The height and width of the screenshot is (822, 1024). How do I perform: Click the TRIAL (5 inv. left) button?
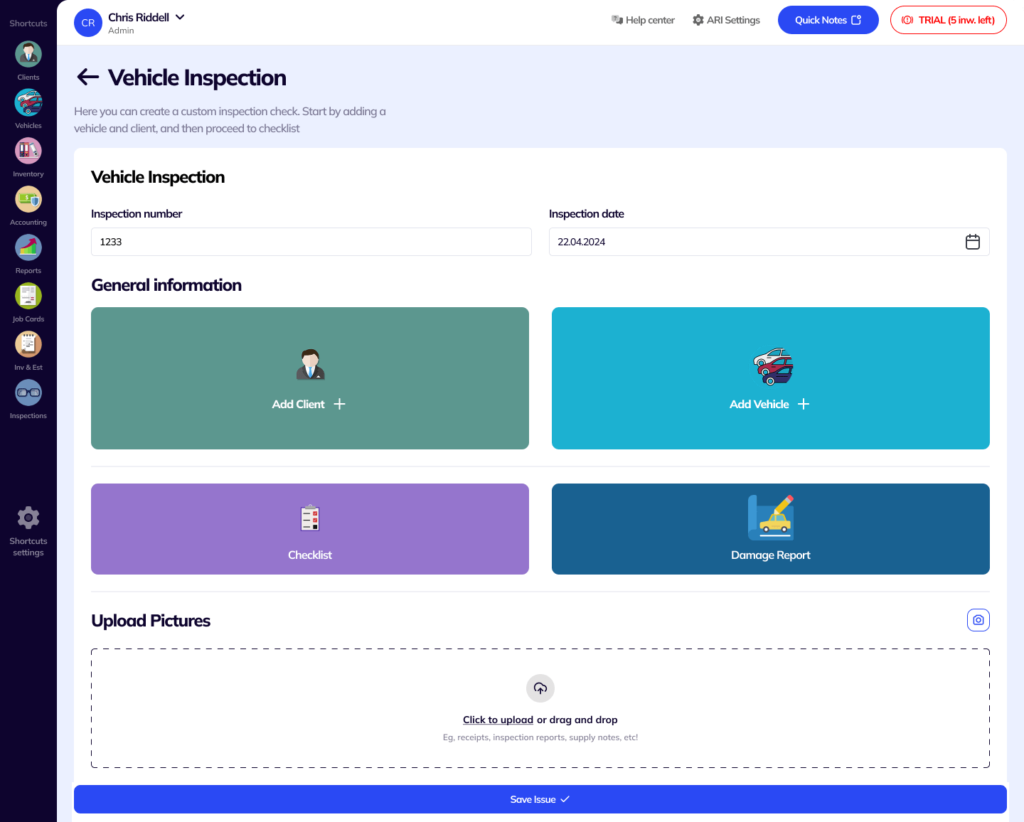coord(948,20)
